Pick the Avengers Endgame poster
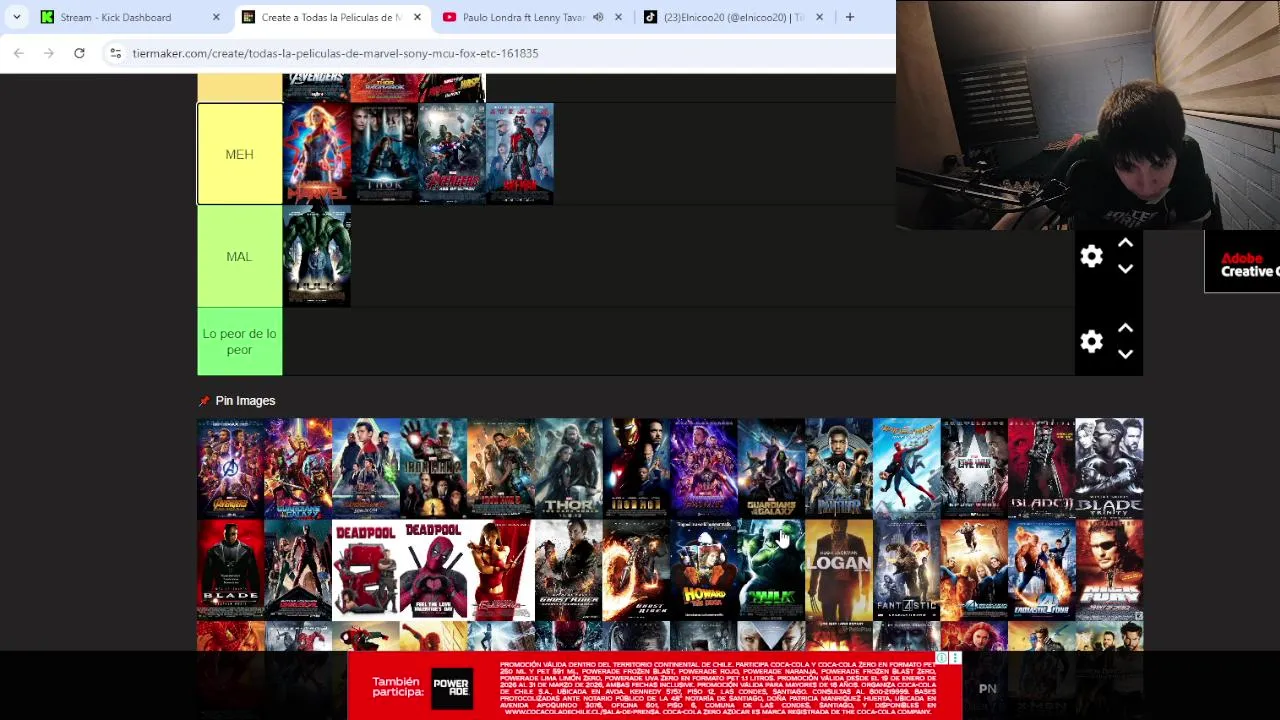 (703, 467)
